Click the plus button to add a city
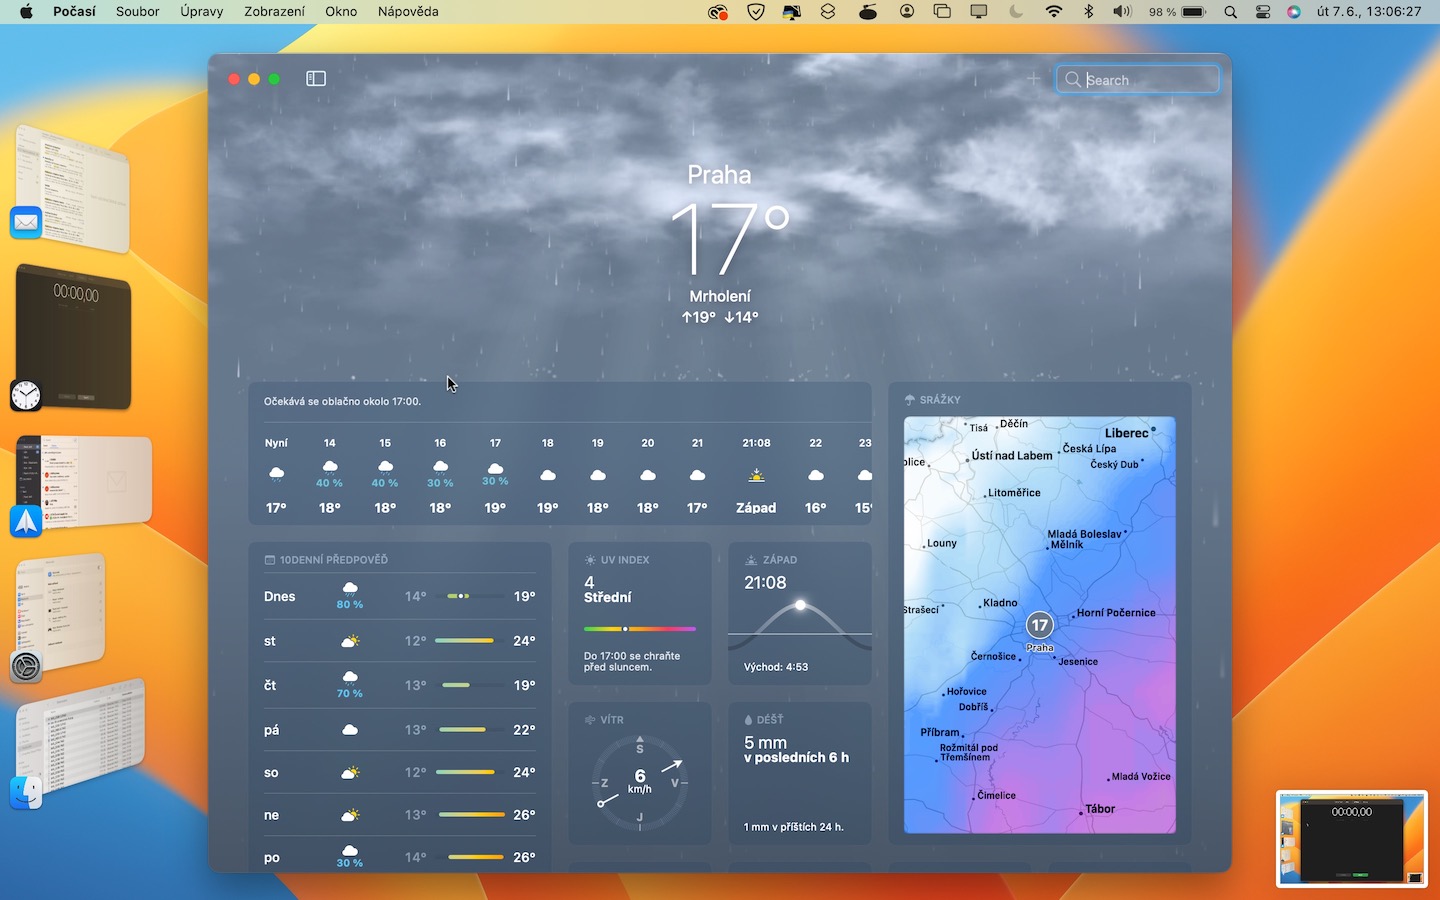This screenshot has height=900, width=1440. click(x=1033, y=79)
